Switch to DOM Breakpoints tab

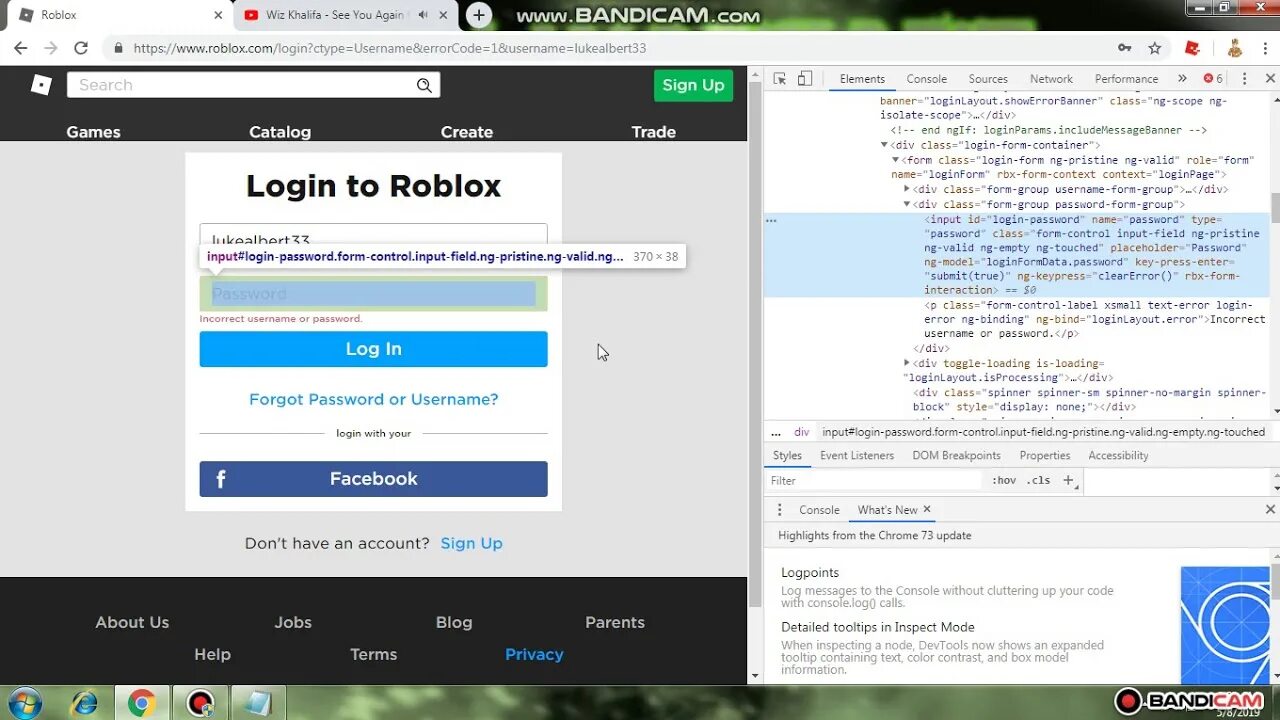coord(956,455)
